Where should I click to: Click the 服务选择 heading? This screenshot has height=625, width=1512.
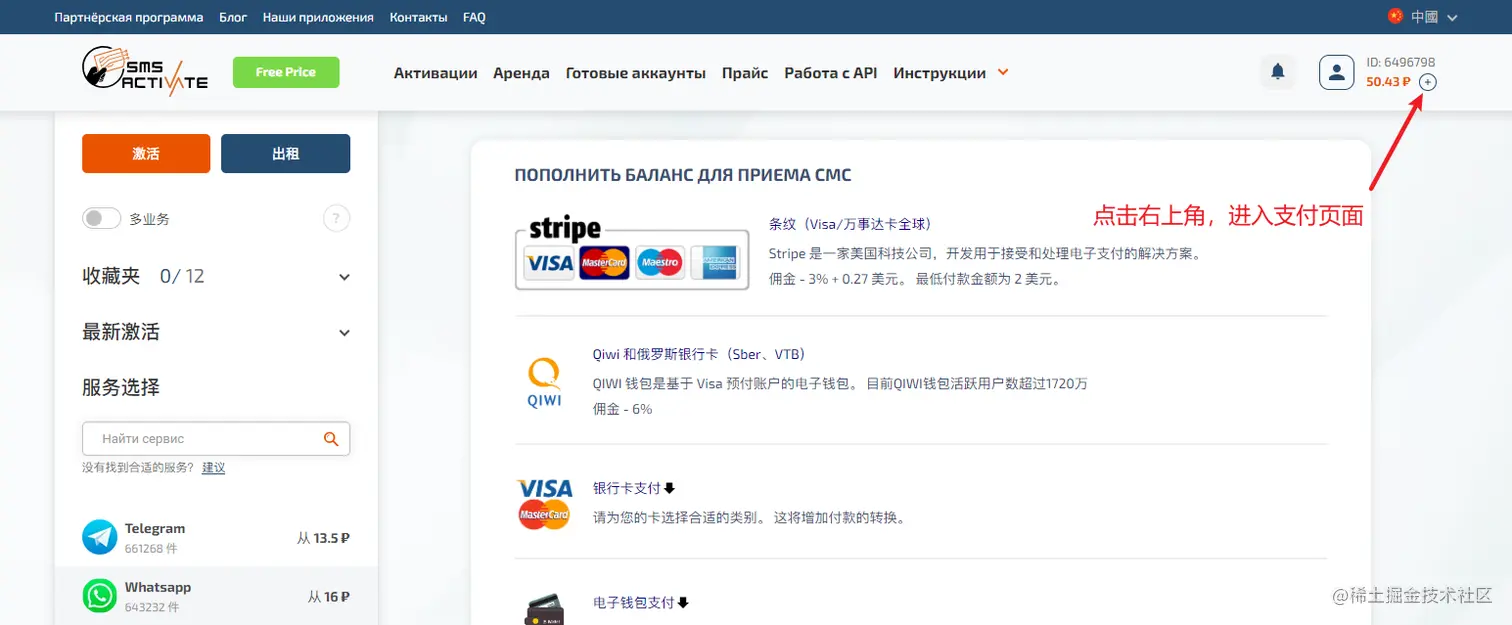121,387
